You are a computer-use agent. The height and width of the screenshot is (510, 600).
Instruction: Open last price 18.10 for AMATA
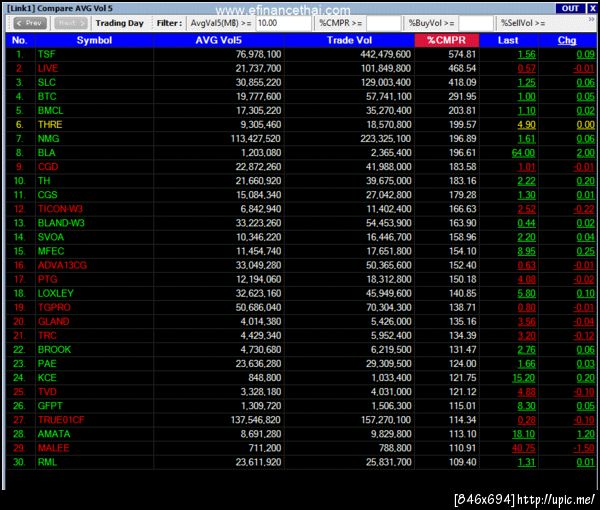523,434
